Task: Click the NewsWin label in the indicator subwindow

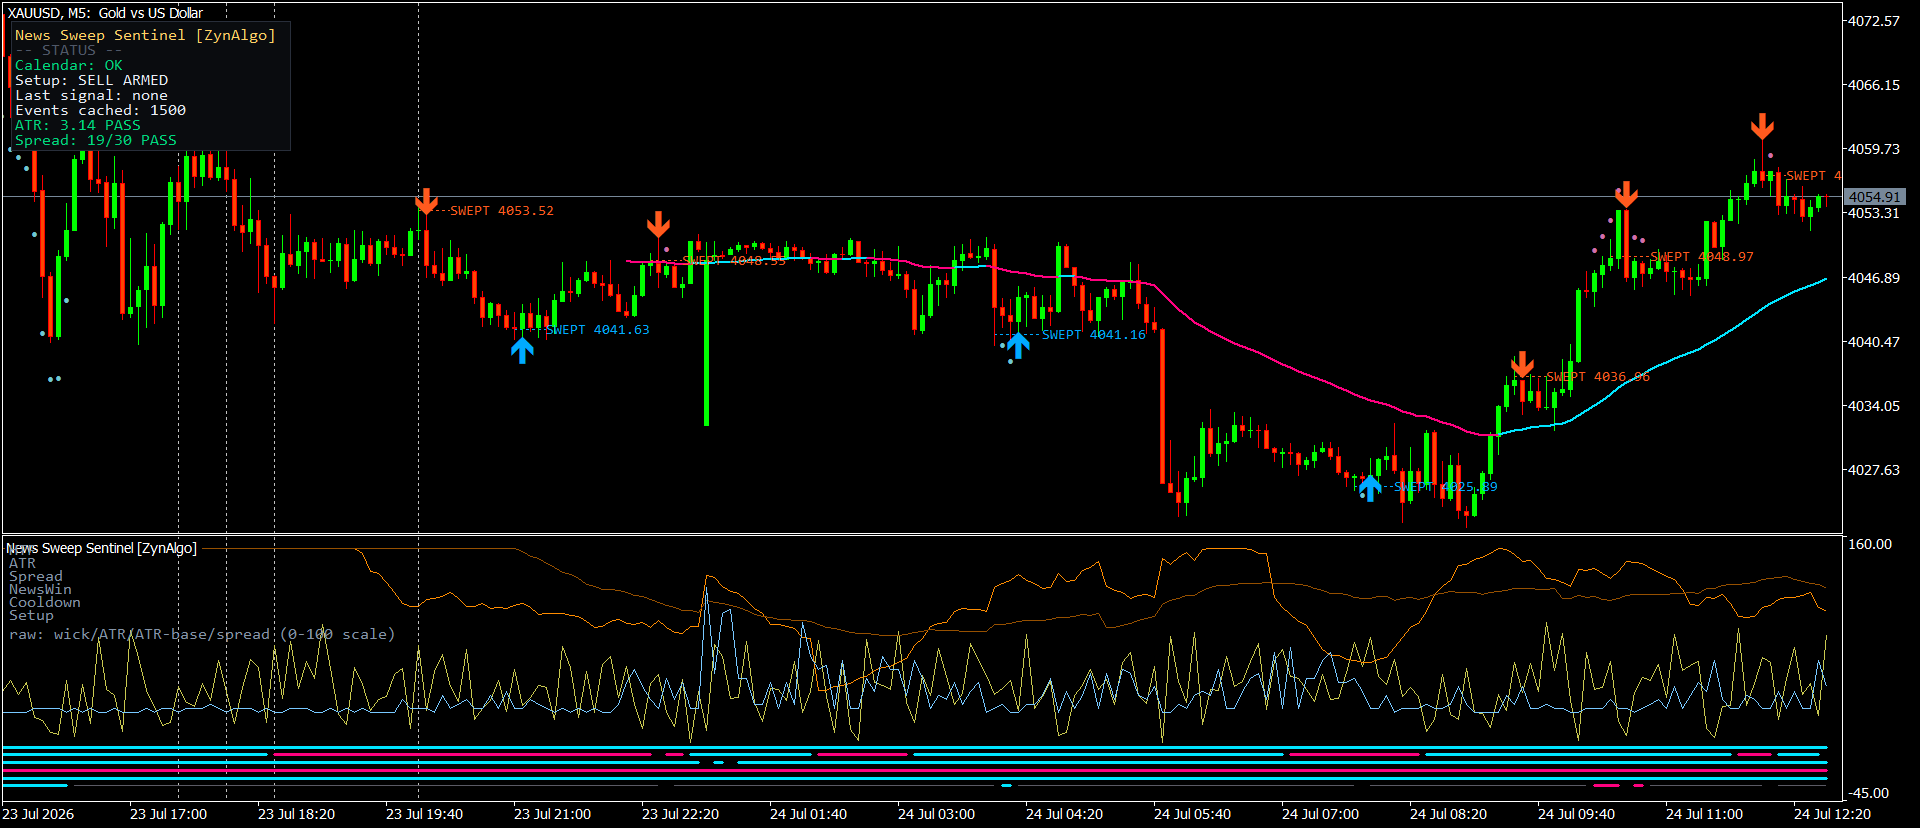Action: coord(40,590)
